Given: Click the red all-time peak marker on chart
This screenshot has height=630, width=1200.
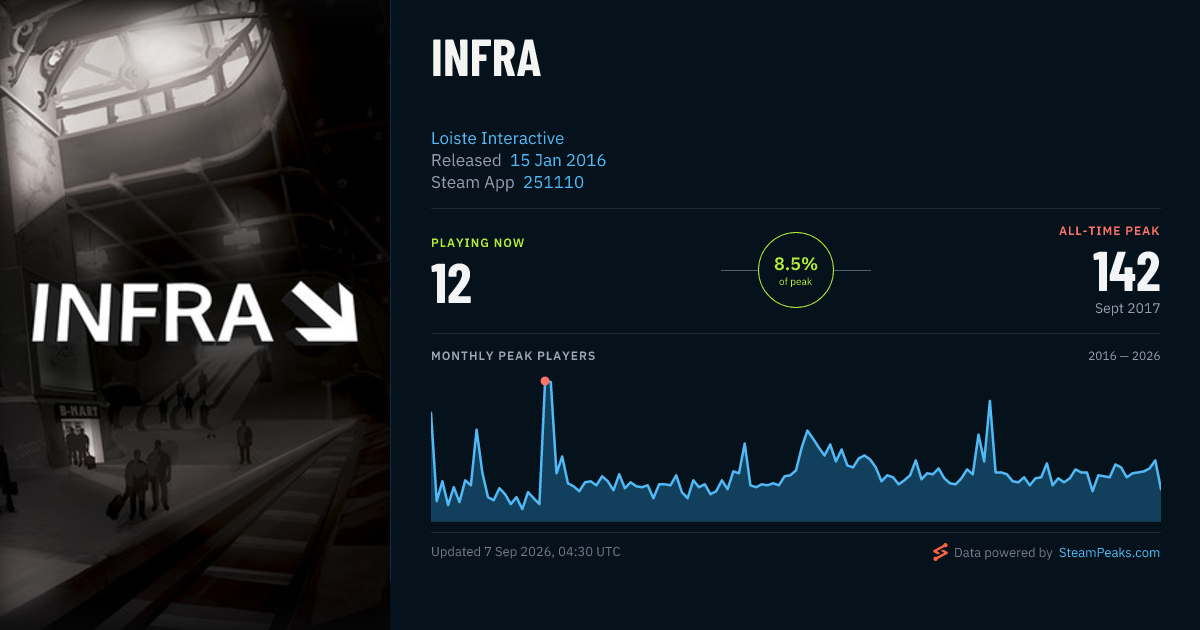Looking at the screenshot, I should tap(545, 381).
